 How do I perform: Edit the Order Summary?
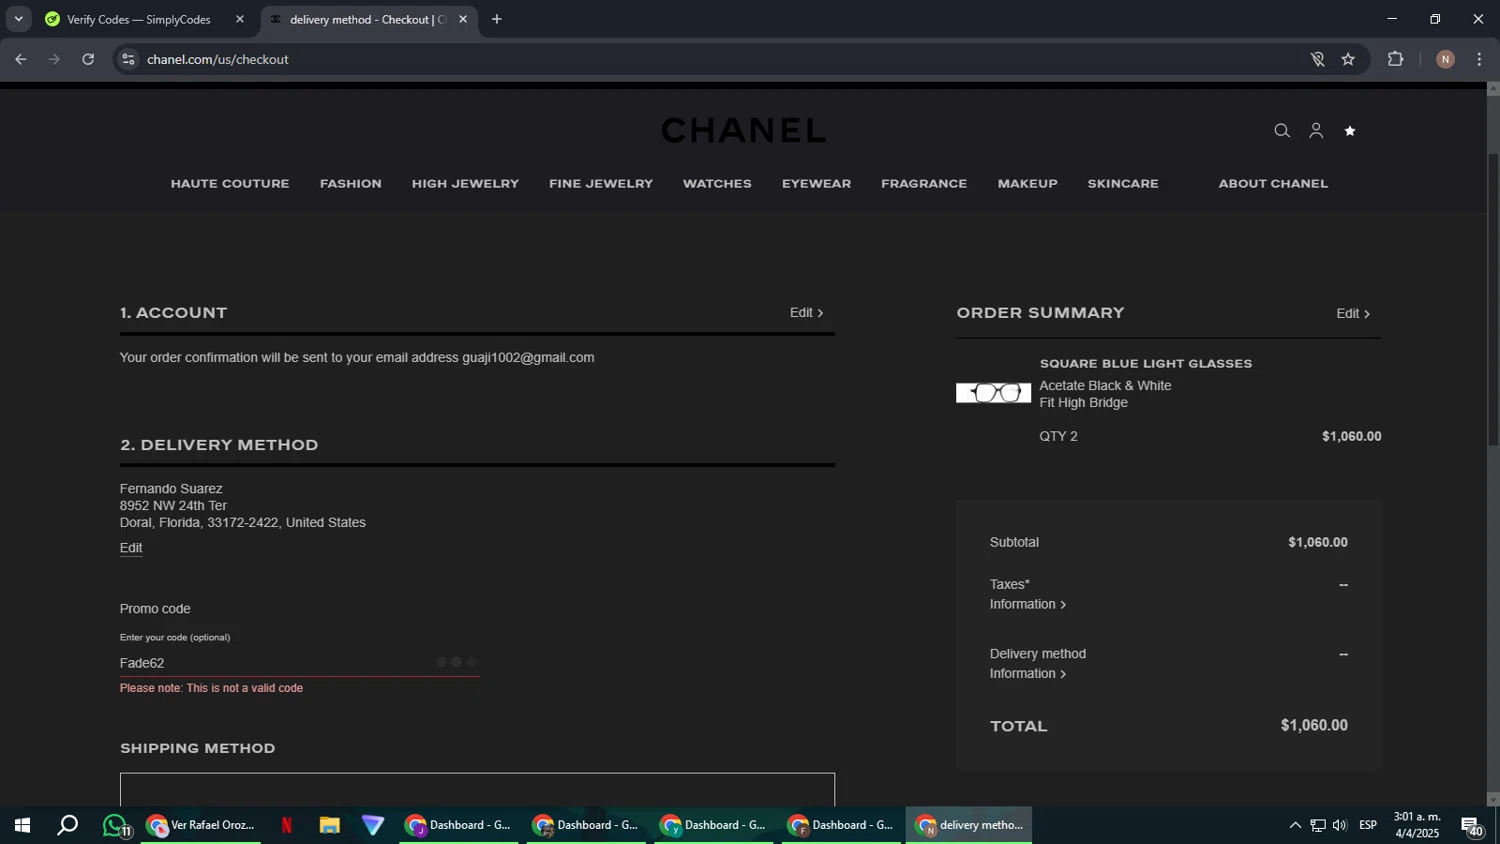pyautogui.click(x=1353, y=314)
